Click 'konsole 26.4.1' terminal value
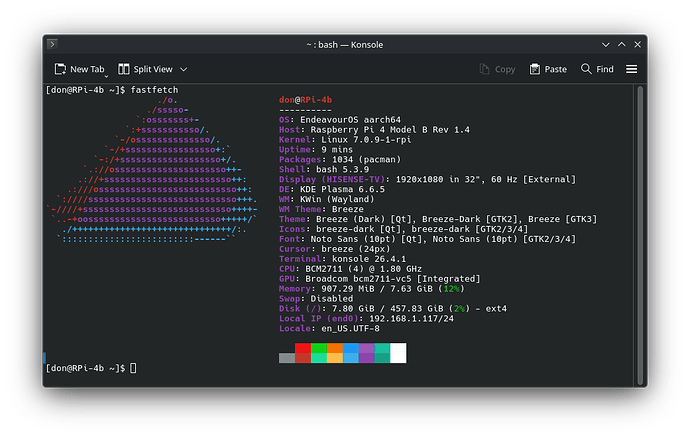 [369, 259]
